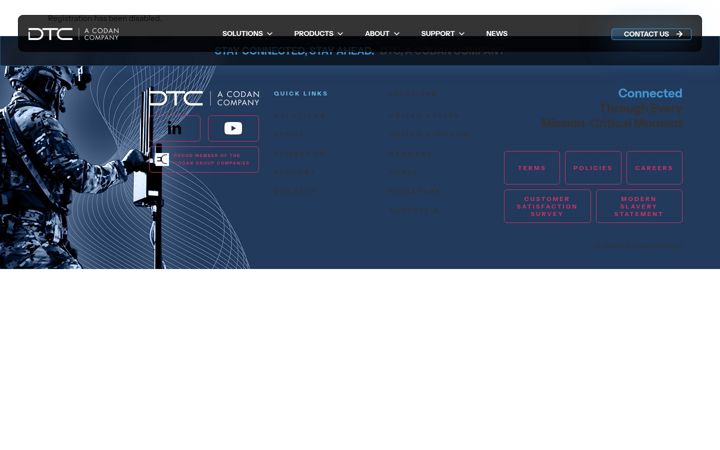Open DTC YouTube channel icon
Image resolution: width=720 pixels, height=450 pixels.
point(233,129)
